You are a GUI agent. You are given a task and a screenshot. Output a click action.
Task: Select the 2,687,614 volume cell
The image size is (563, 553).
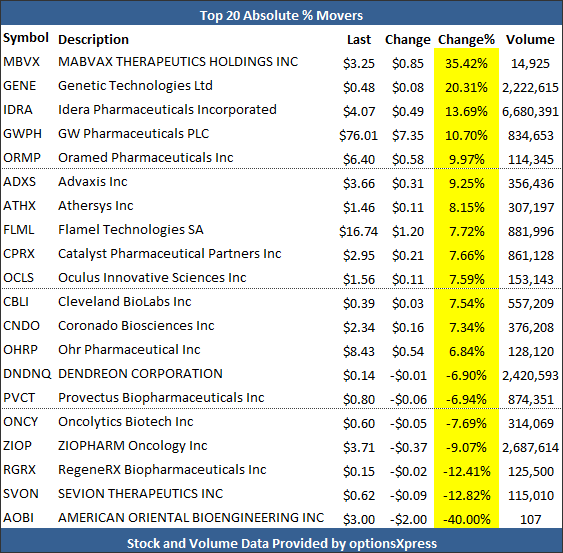coord(530,448)
